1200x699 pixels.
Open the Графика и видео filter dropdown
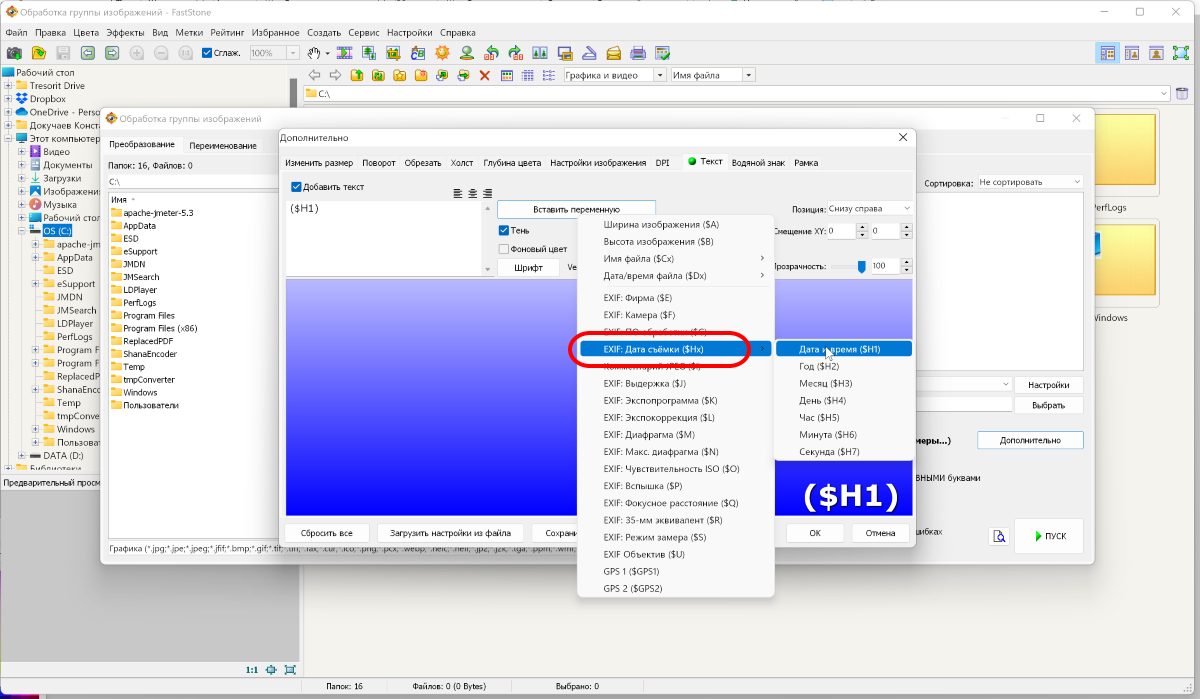pos(660,75)
